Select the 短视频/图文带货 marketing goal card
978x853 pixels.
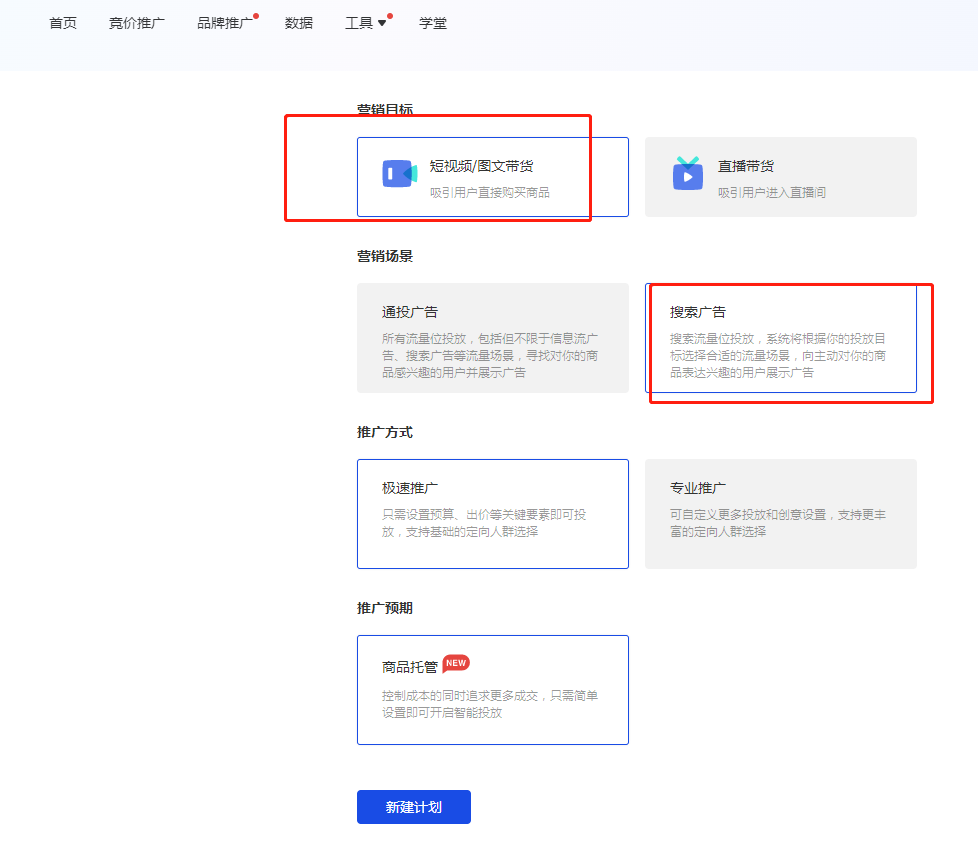[x=493, y=176]
